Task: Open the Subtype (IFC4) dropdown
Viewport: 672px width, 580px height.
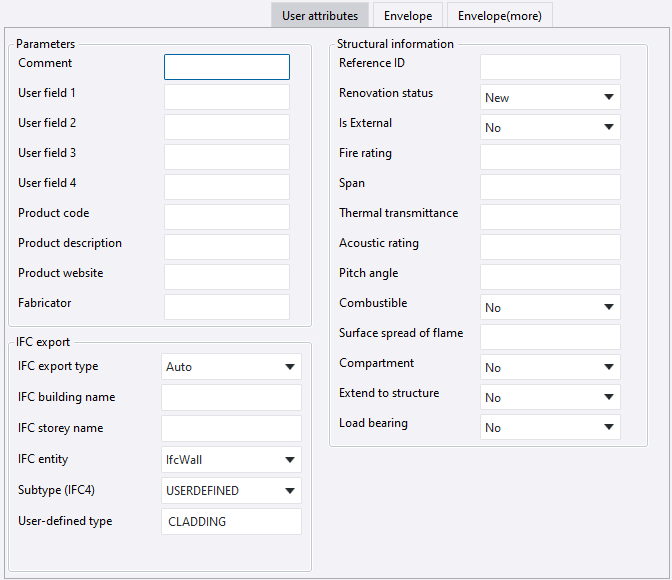Action: click(x=231, y=491)
